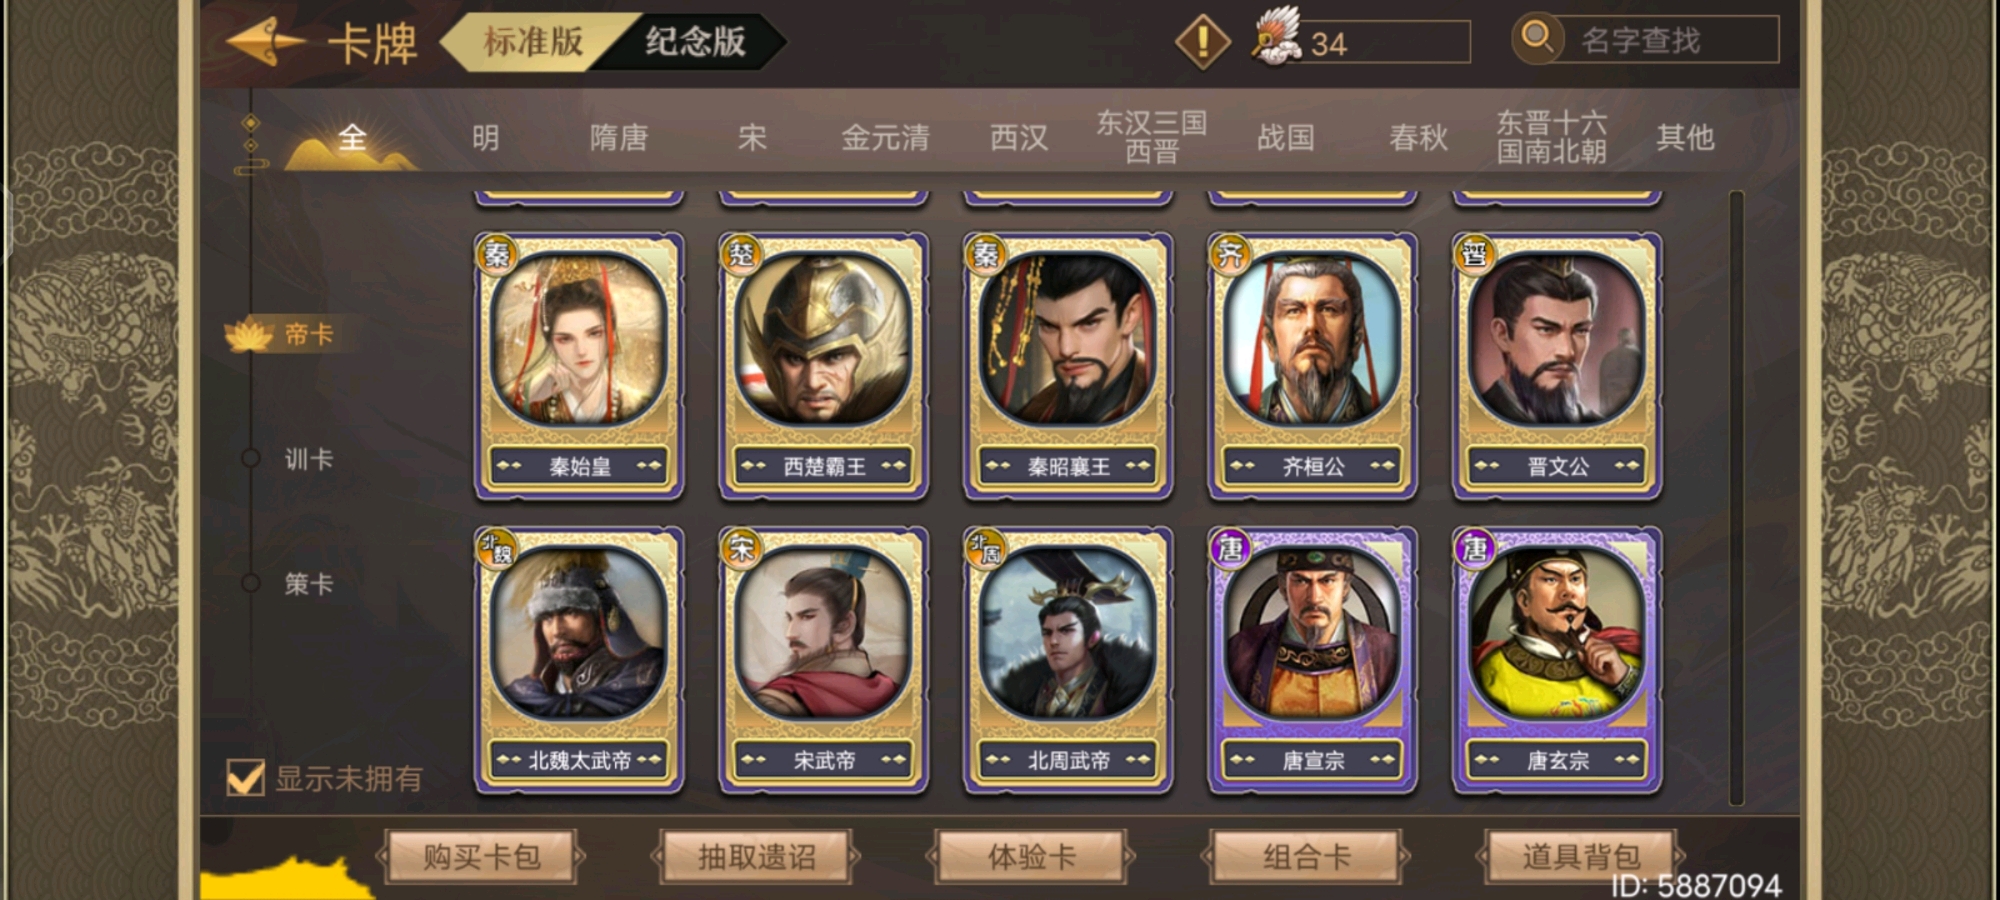Switch to the 纪念版 edition toggle
Viewport: 2000px width, 900px height.
coord(695,41)
